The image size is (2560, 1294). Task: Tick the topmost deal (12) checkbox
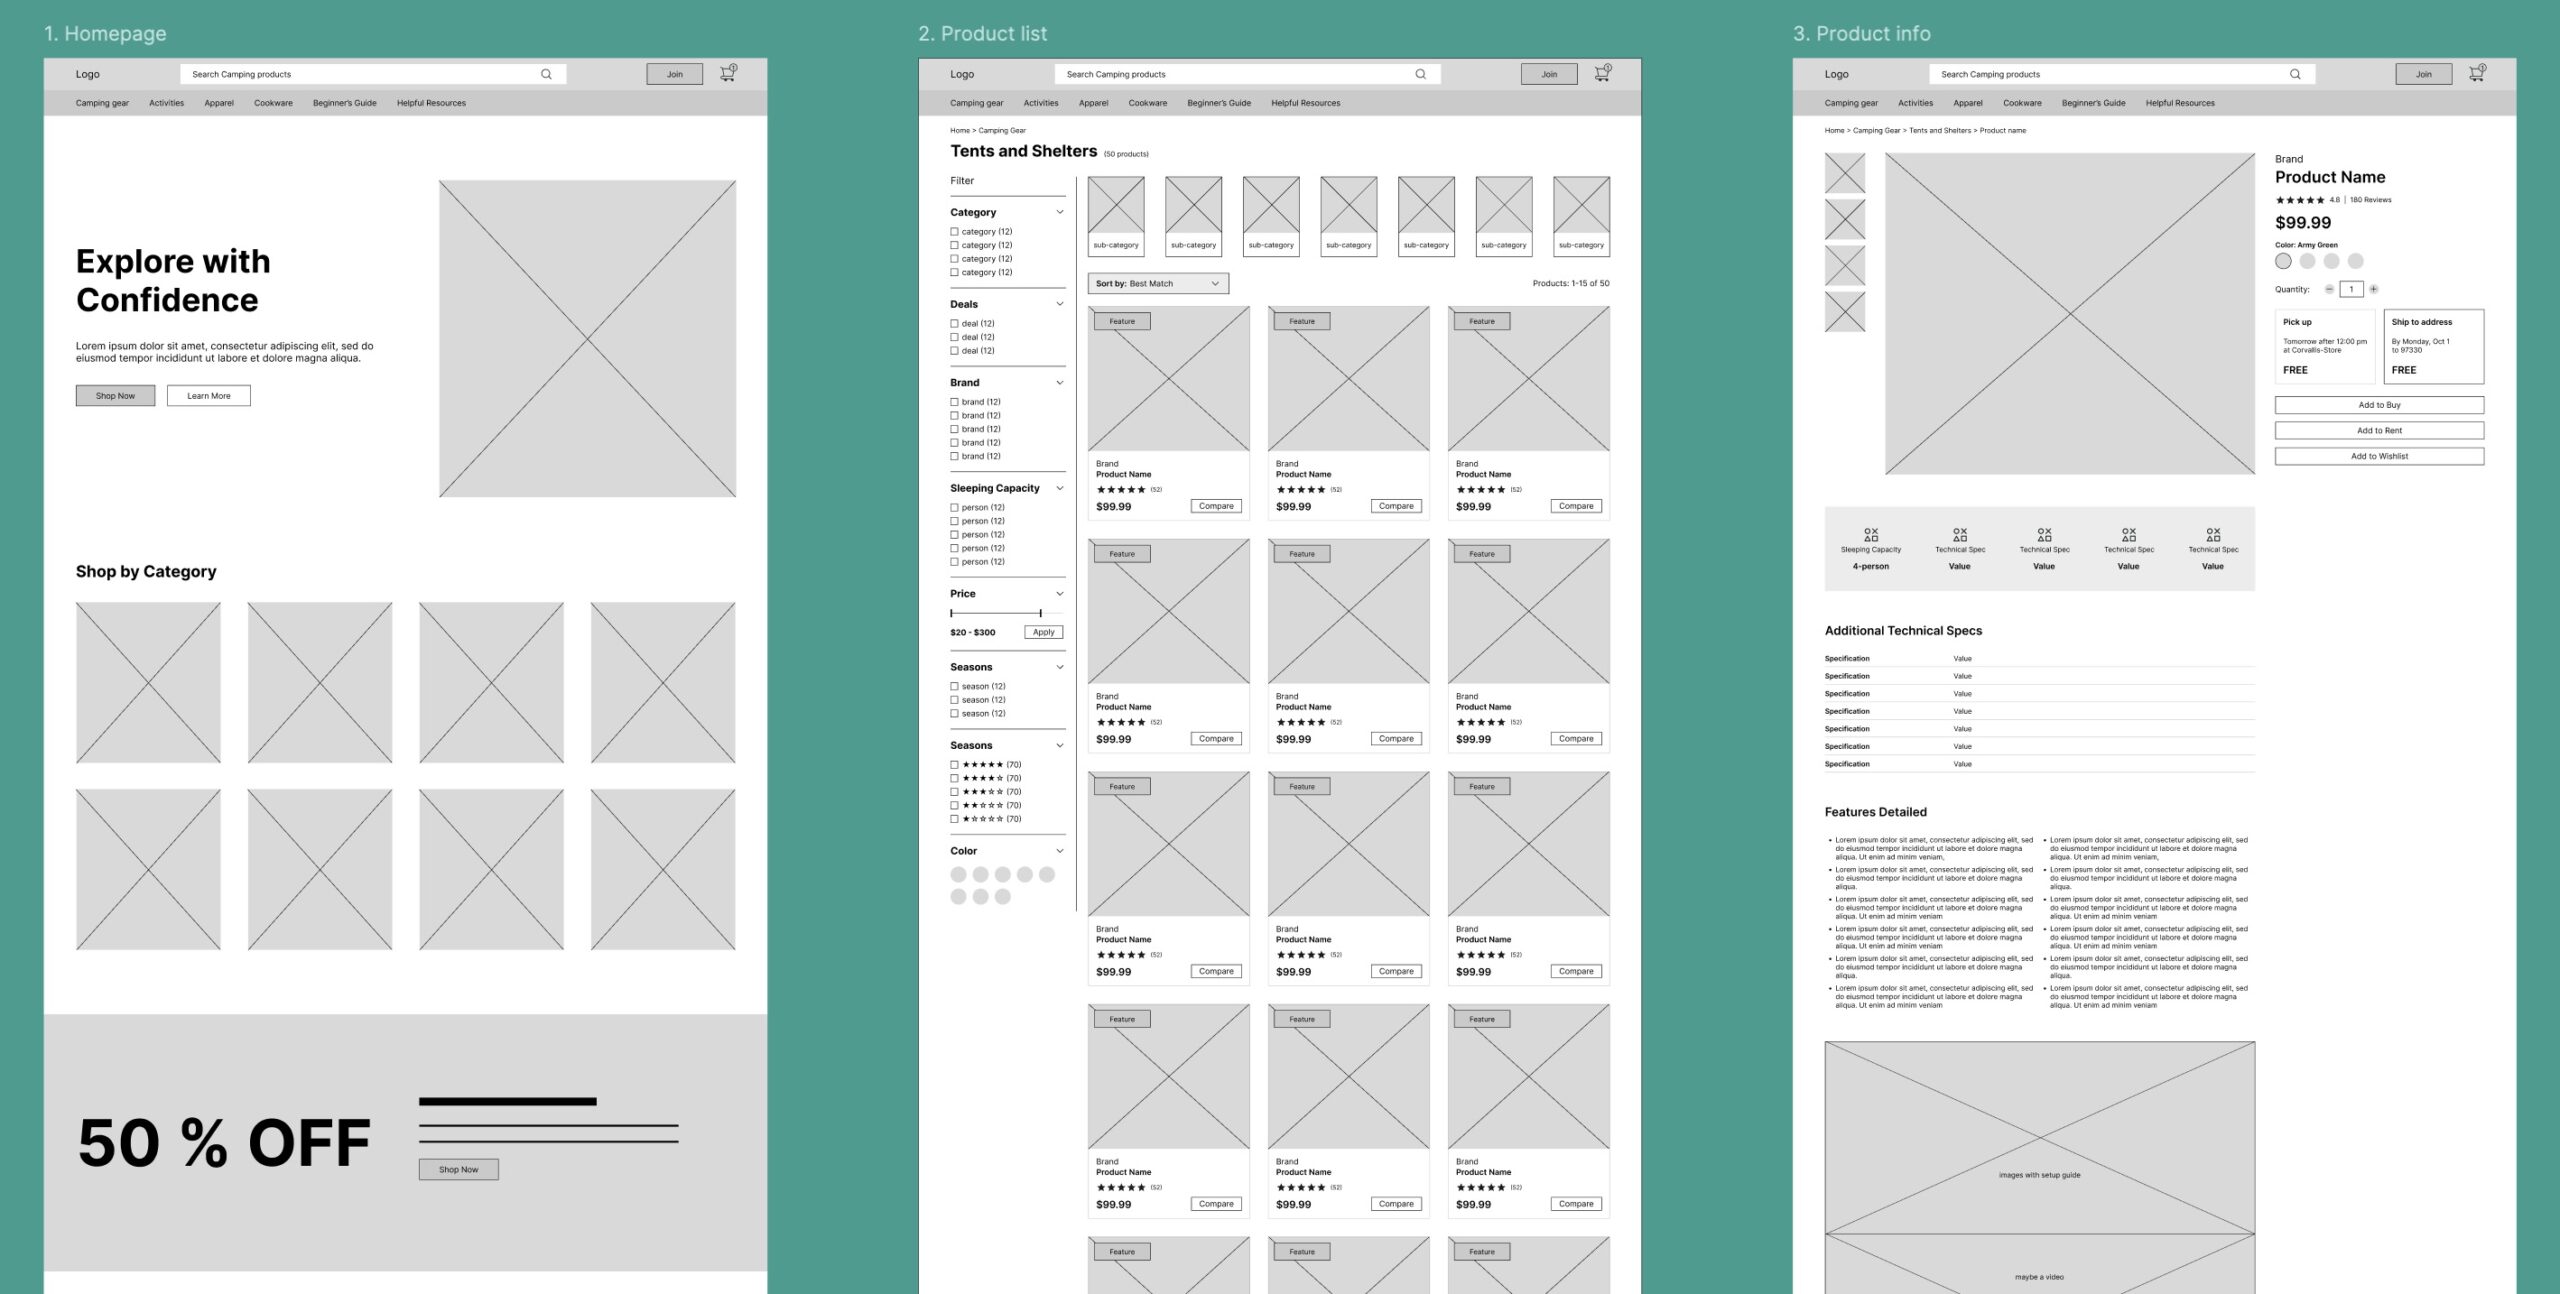pos(954,324)
